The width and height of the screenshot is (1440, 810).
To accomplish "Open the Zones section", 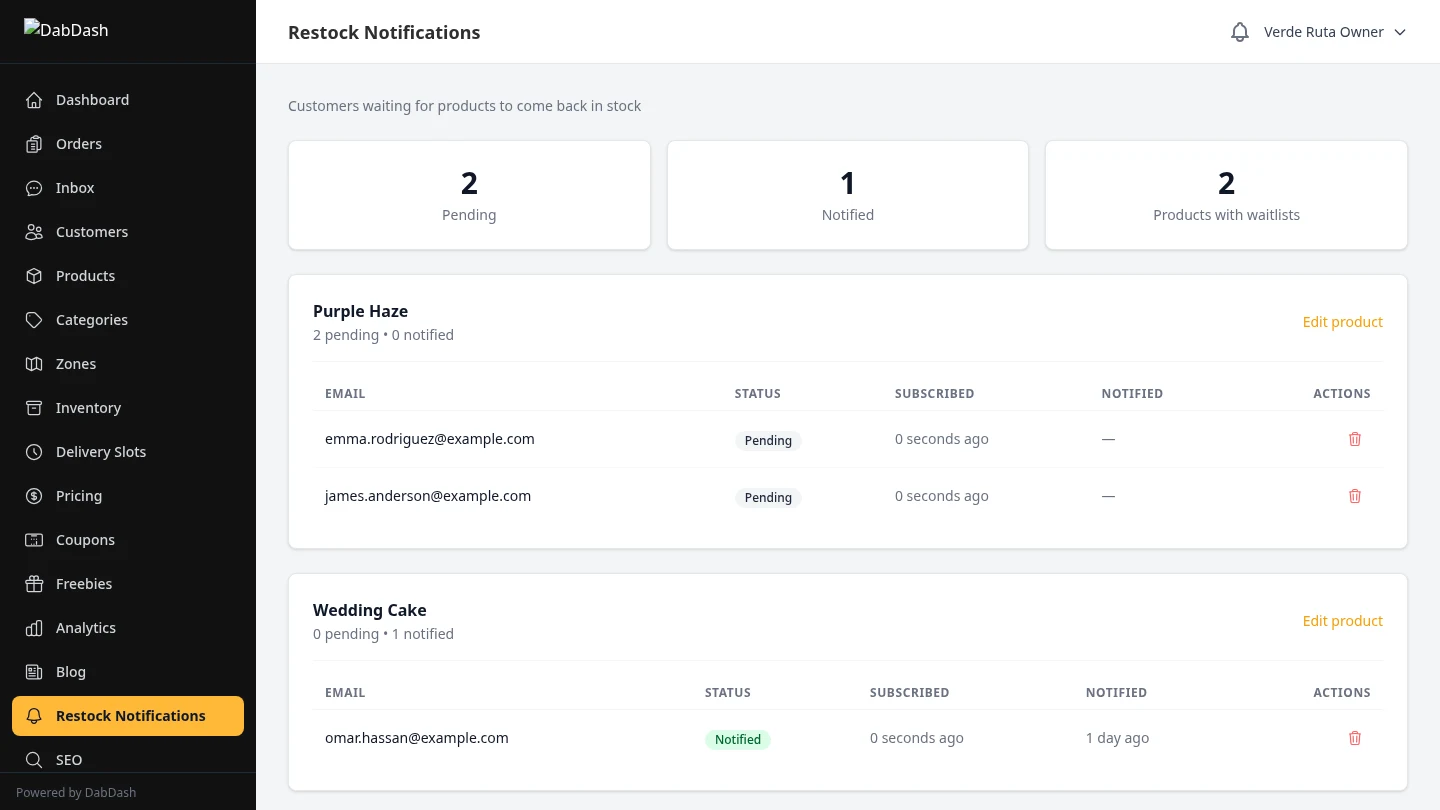I will pyautogui.click(x=75, y=363).
